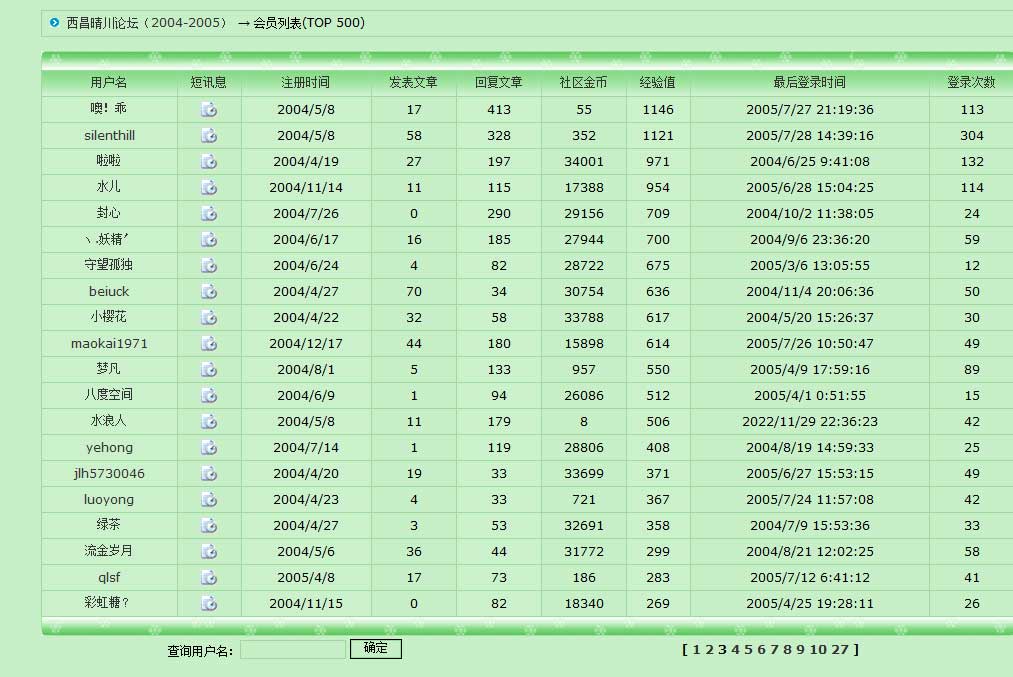Click username 流金岁月
This screenshot has width=1013, height=677.
(x=109, y=551)
